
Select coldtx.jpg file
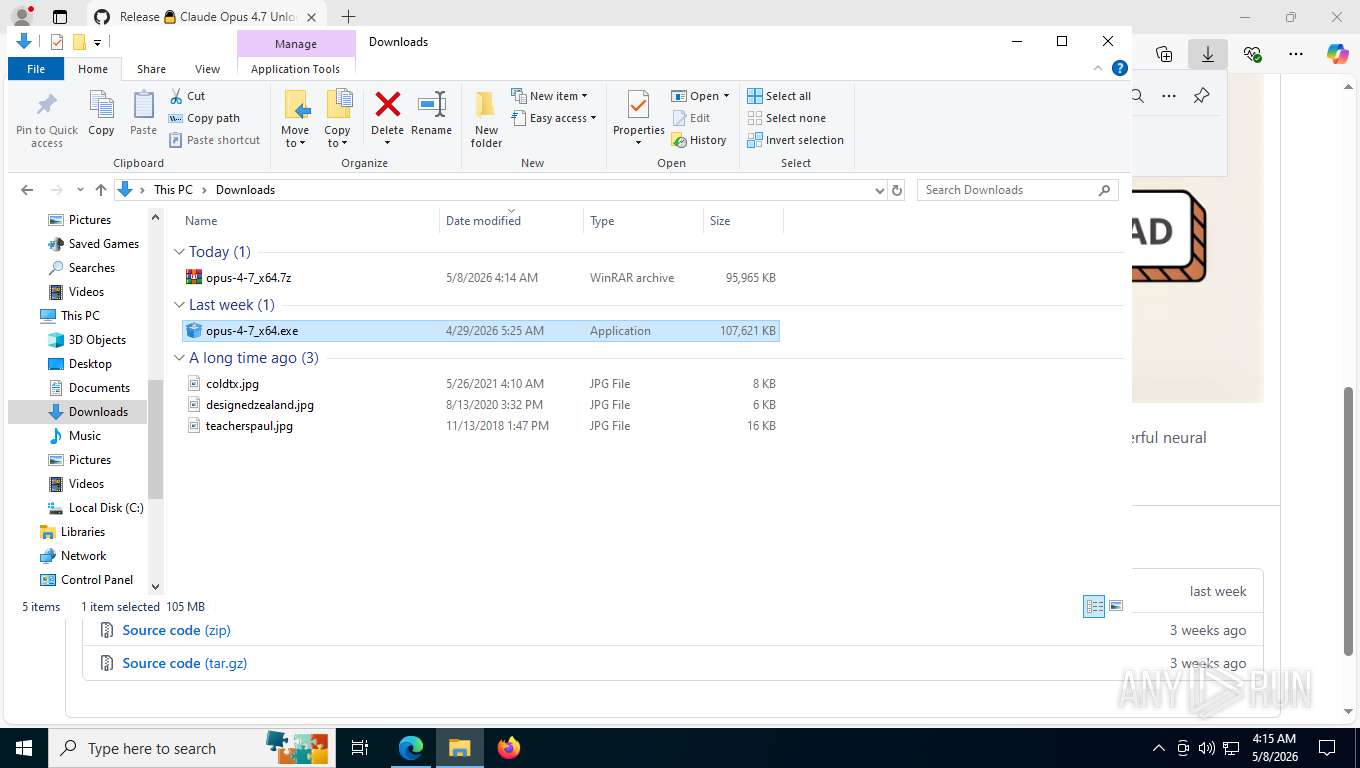coord(481,384)
